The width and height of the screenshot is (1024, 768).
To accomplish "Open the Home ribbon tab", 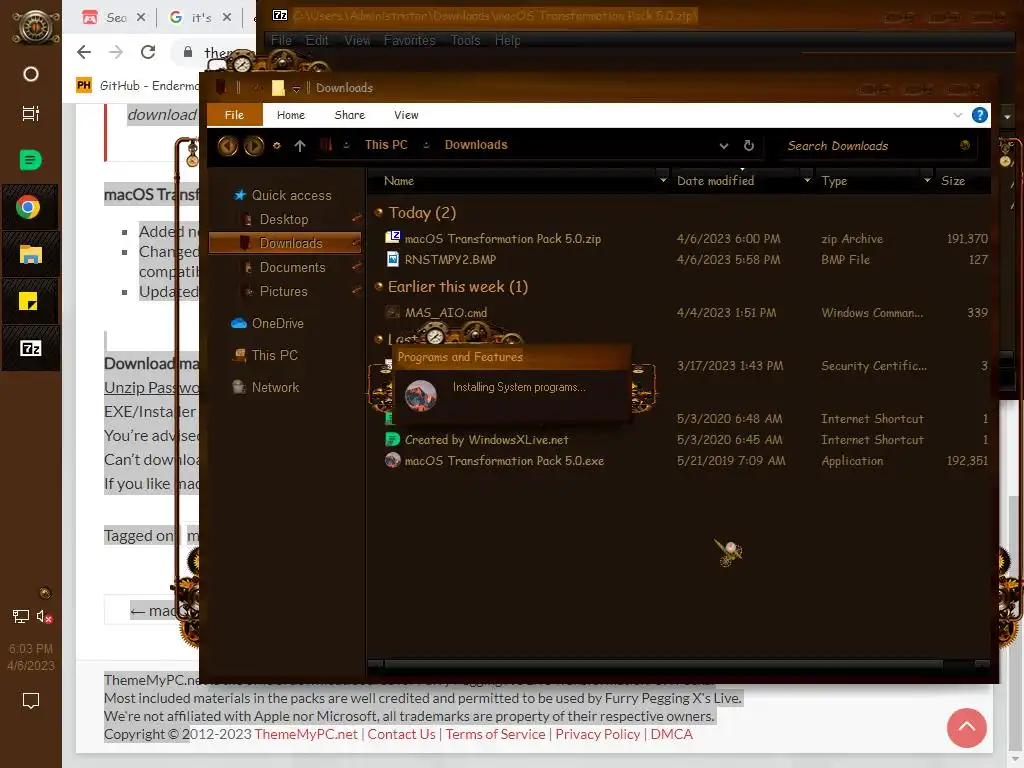I will [x=291, y=115].
